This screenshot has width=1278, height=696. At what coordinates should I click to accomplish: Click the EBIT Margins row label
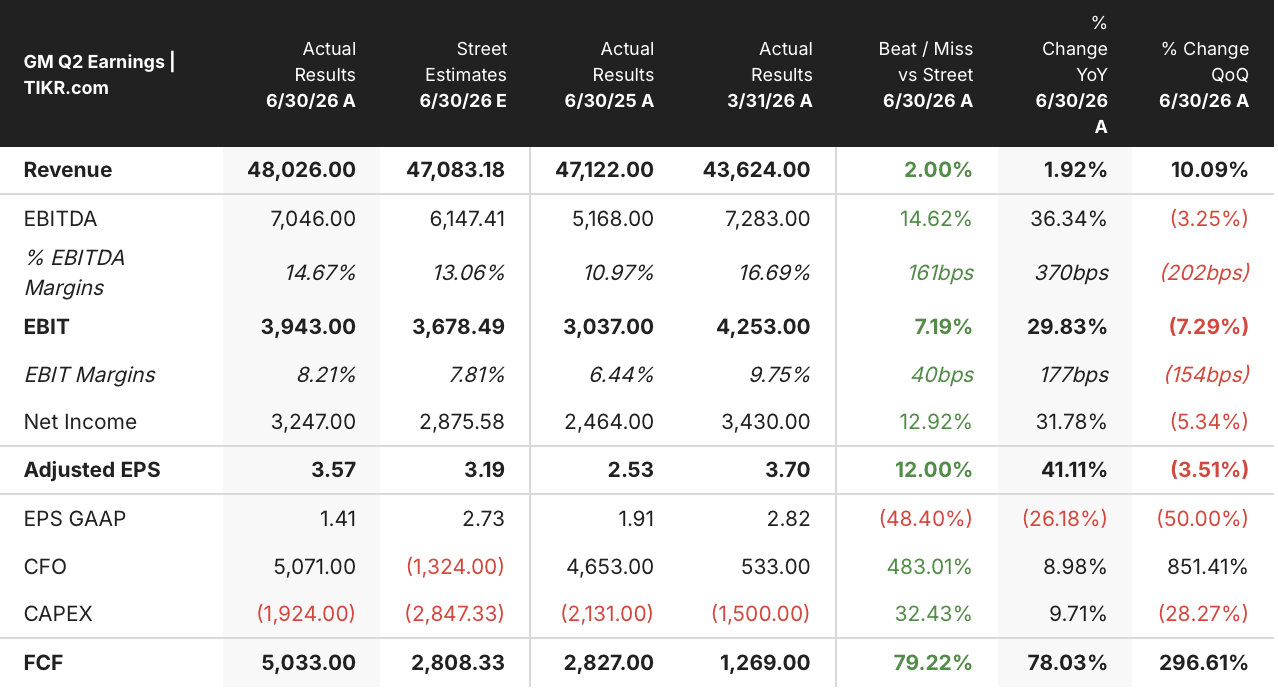[x=90, y=375]
